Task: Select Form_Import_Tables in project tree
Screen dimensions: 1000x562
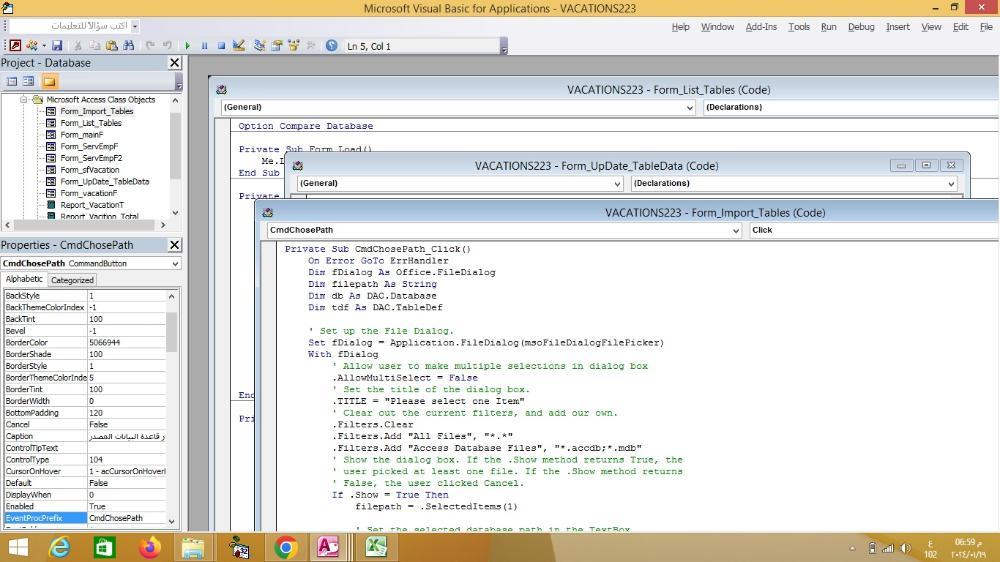Action: 96,111
